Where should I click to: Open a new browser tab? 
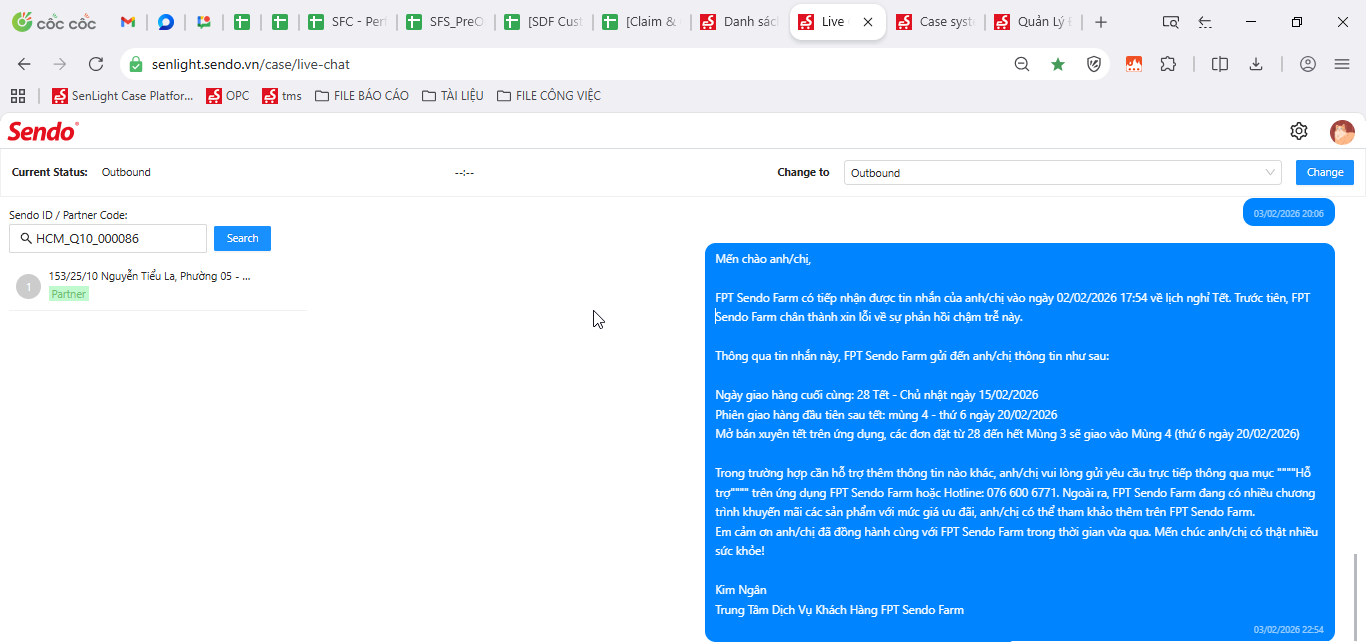point(1101,22)
